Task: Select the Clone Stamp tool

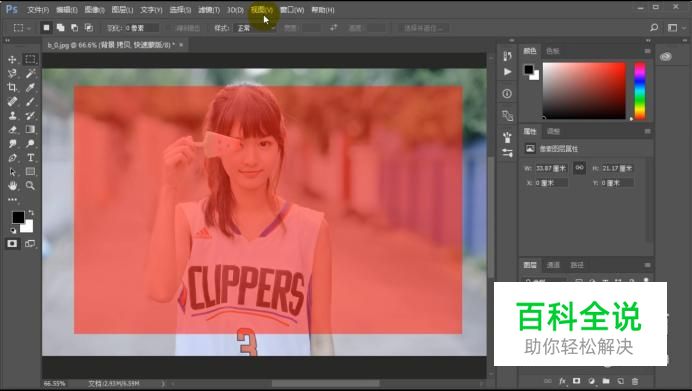Action: [x=12, y=116]
